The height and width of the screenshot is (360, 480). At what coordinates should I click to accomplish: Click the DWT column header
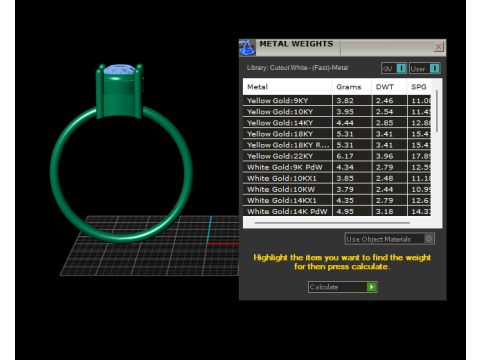tap(389, 87)
